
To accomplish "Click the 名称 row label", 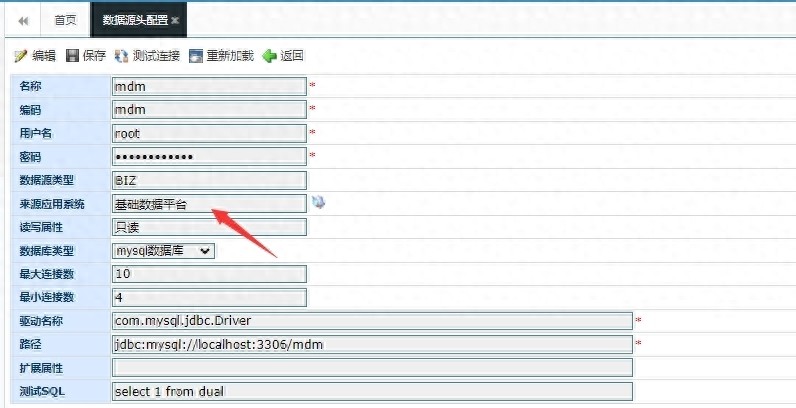I will point(30,86).
